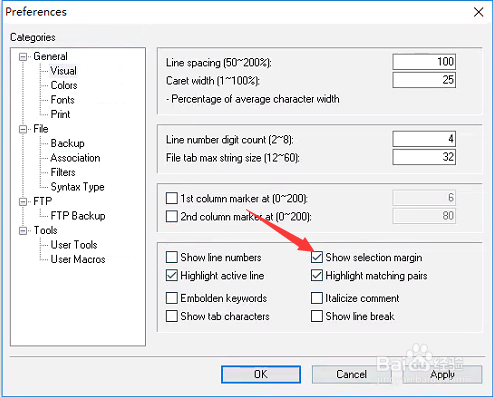Cancel the Preferences dialog
Image resolution: width=493 pixels, height=397 pixels.
tap(351, 374)
